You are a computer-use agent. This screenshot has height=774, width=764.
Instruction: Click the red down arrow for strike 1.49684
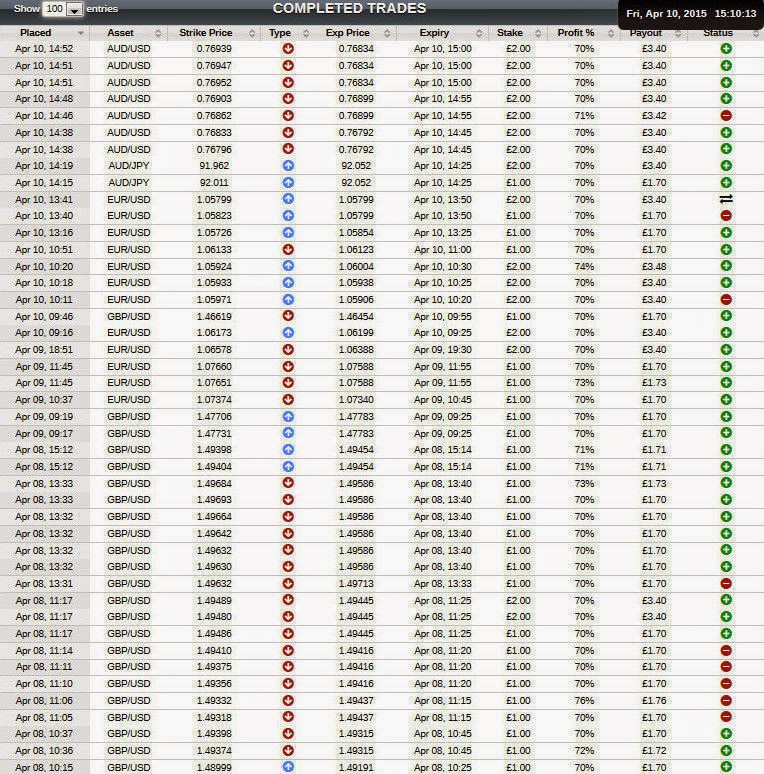288,483
